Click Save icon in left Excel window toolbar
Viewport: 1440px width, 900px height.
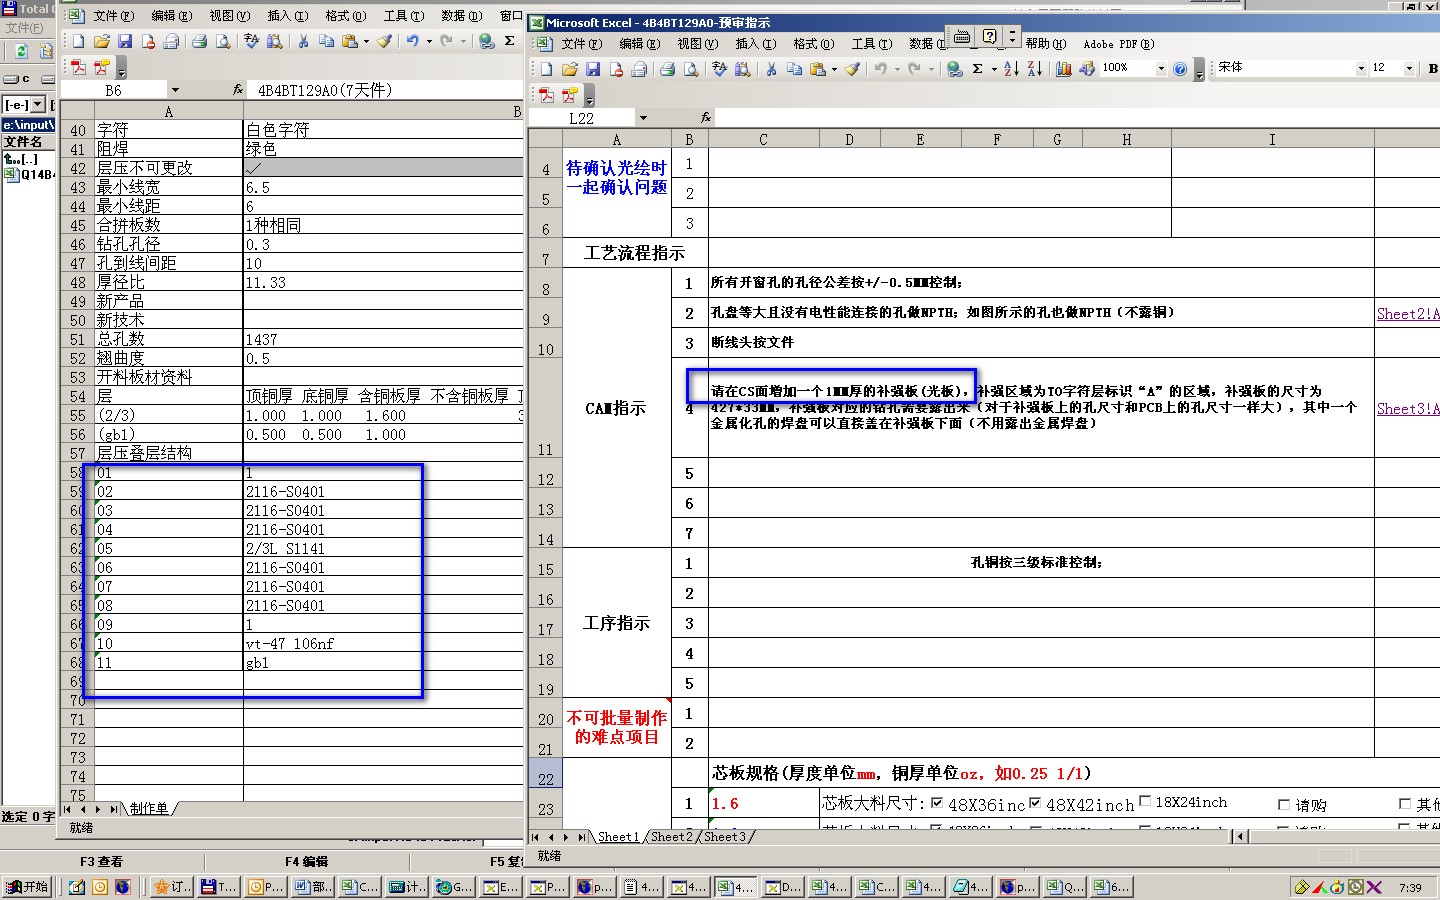click(125, 41)
